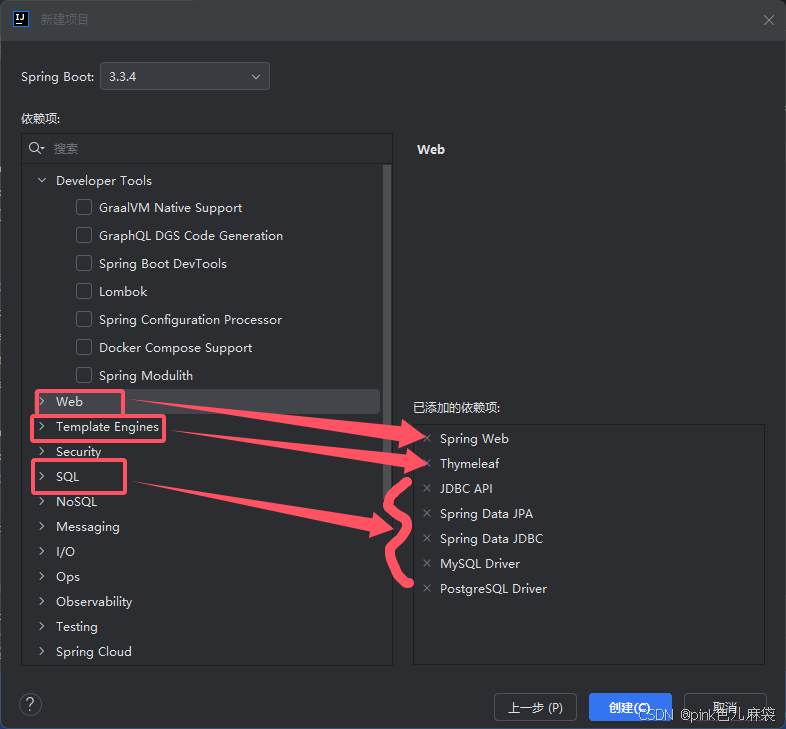Expand the Ops category

(x=42, y=577)
